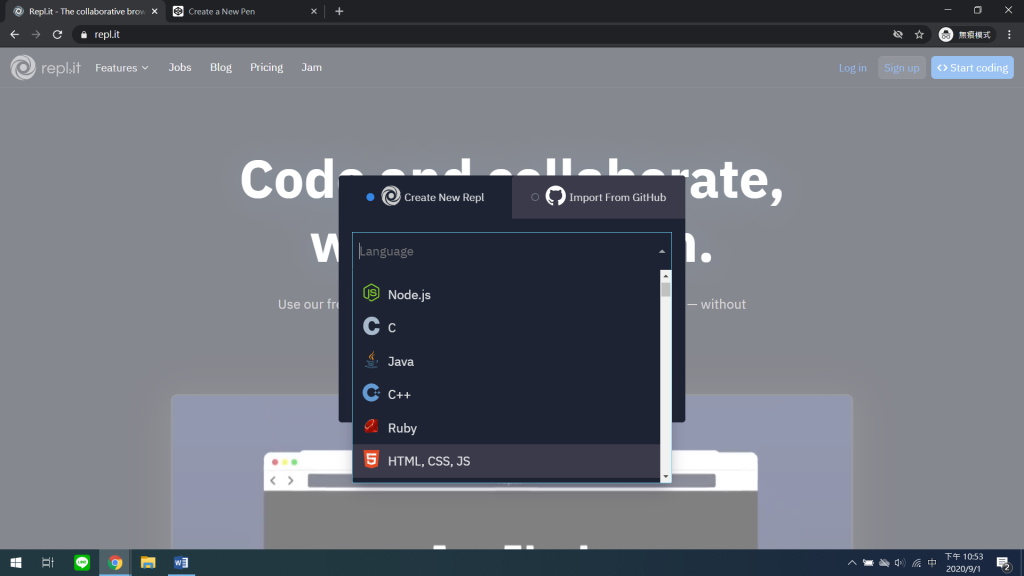Viewport: 1024px width, 576px height.
Task: Switch to Create a New Pen browser tab
Action: [243, 11]
